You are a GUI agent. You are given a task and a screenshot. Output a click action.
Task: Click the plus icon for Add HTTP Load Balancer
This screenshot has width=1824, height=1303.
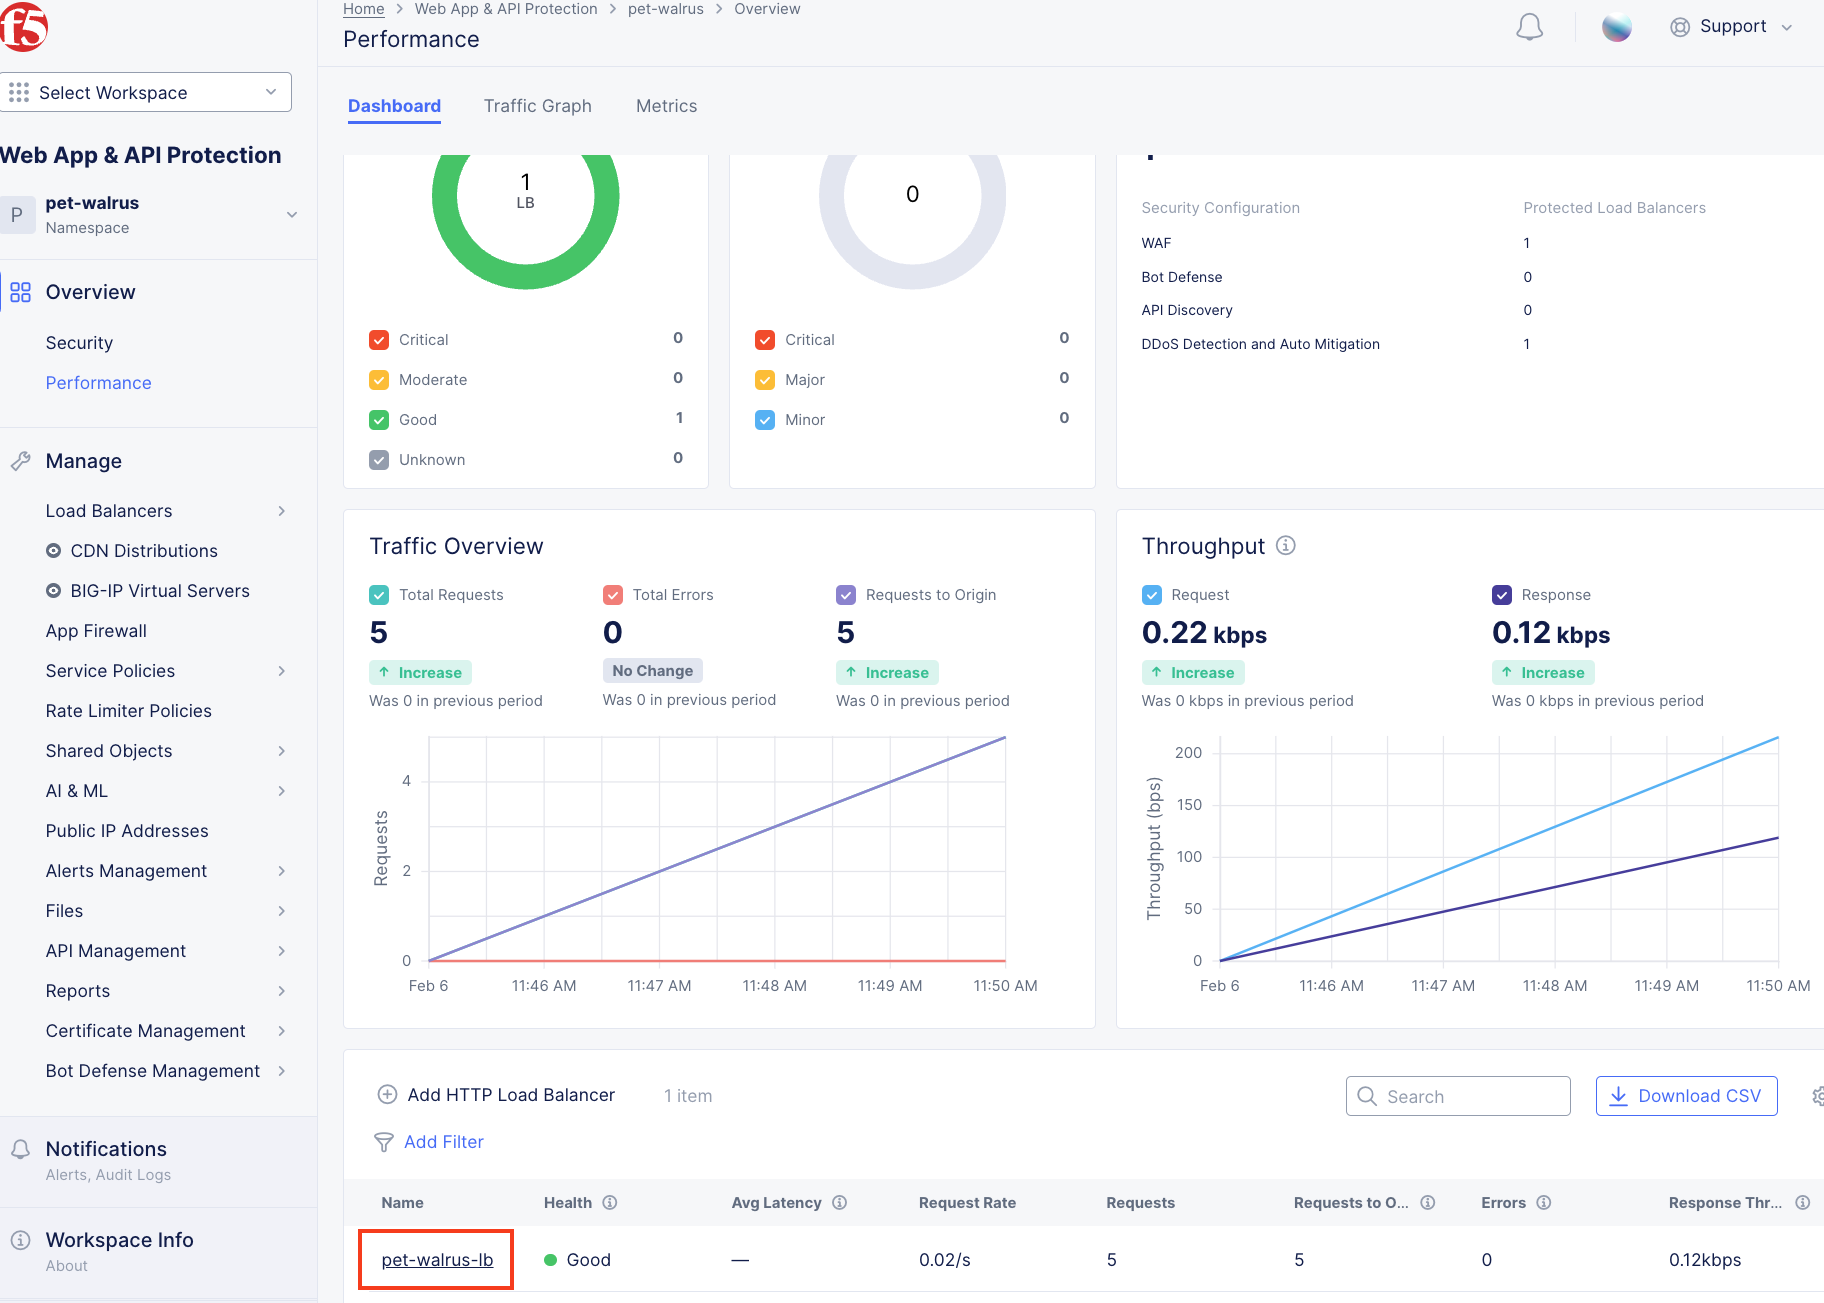(x=387, y=1095)
